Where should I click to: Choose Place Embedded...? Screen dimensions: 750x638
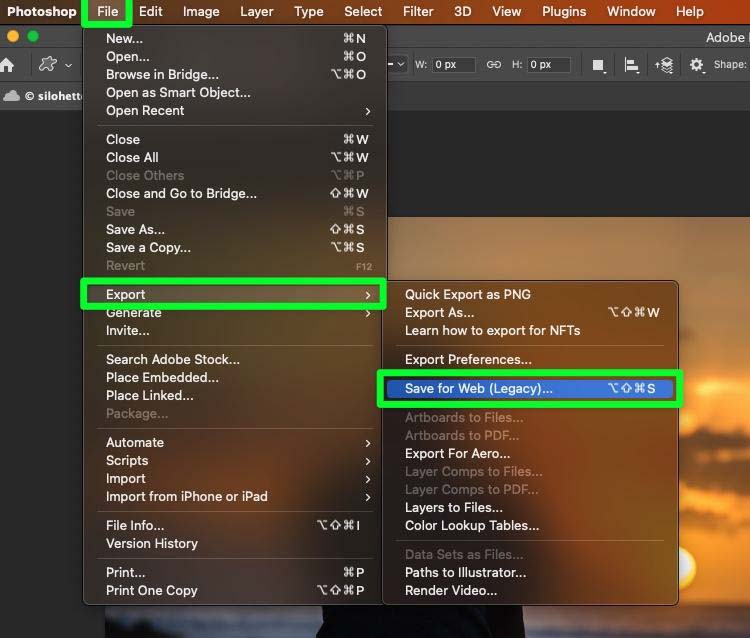[234, 378]
